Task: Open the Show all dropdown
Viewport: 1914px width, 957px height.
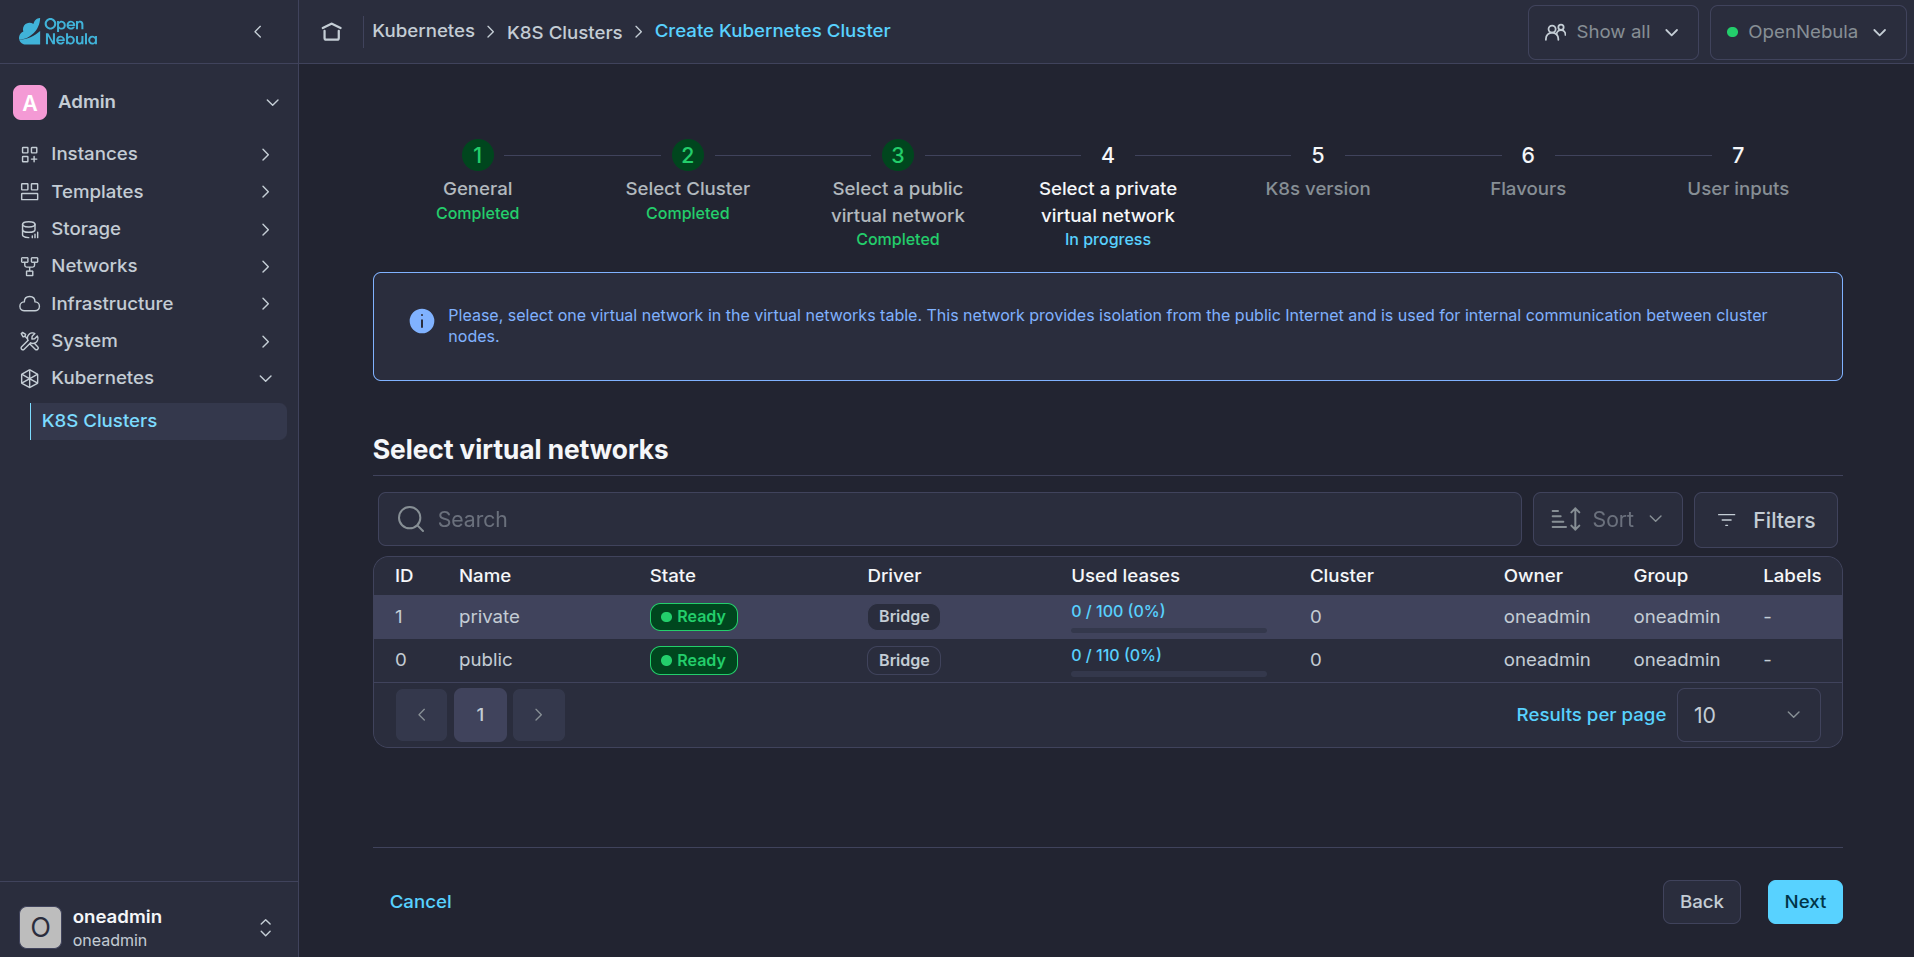Action: (1613, 32)
